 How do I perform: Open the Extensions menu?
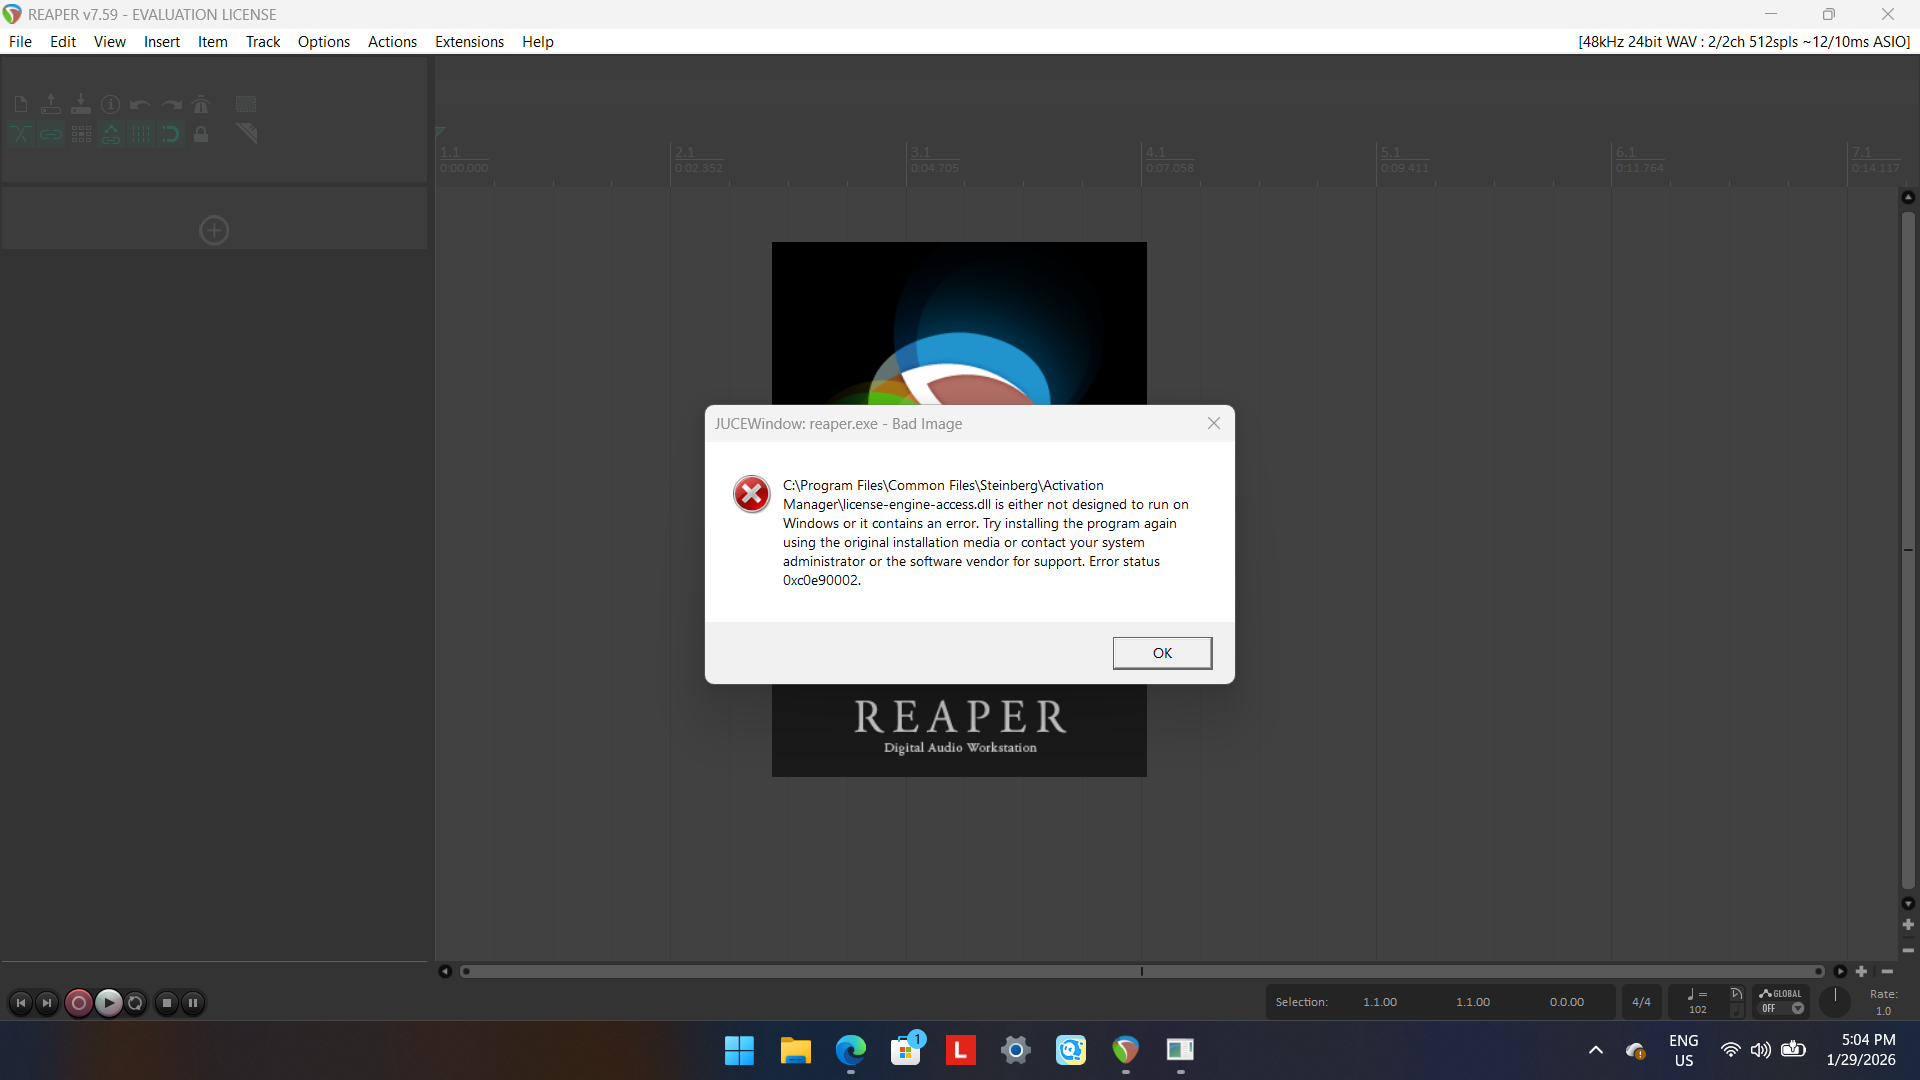click(x=469, y=42)
